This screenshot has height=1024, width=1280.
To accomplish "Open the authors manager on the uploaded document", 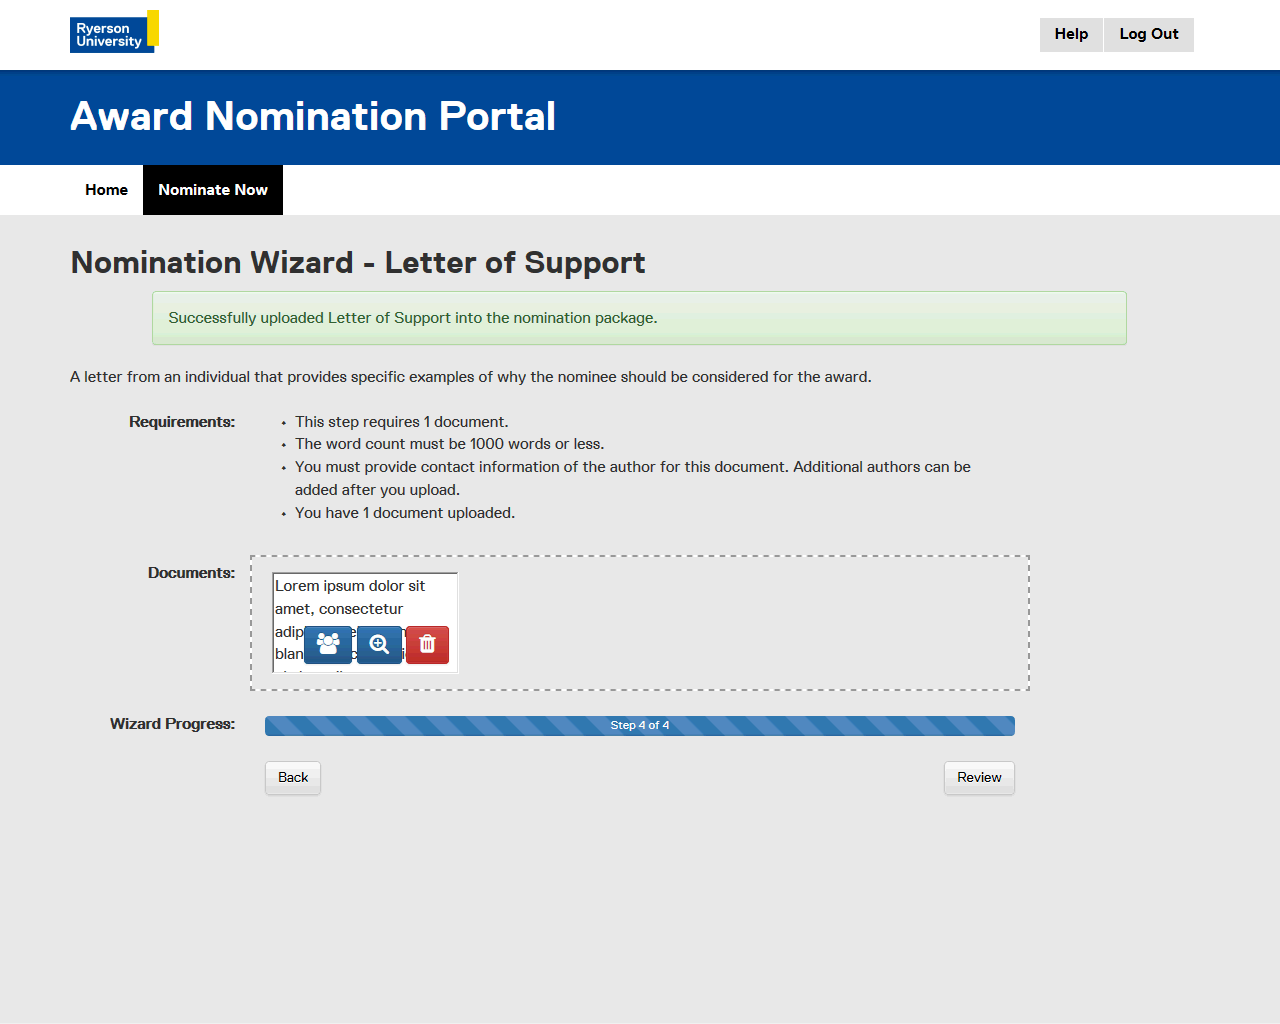I will click(328, 645).
